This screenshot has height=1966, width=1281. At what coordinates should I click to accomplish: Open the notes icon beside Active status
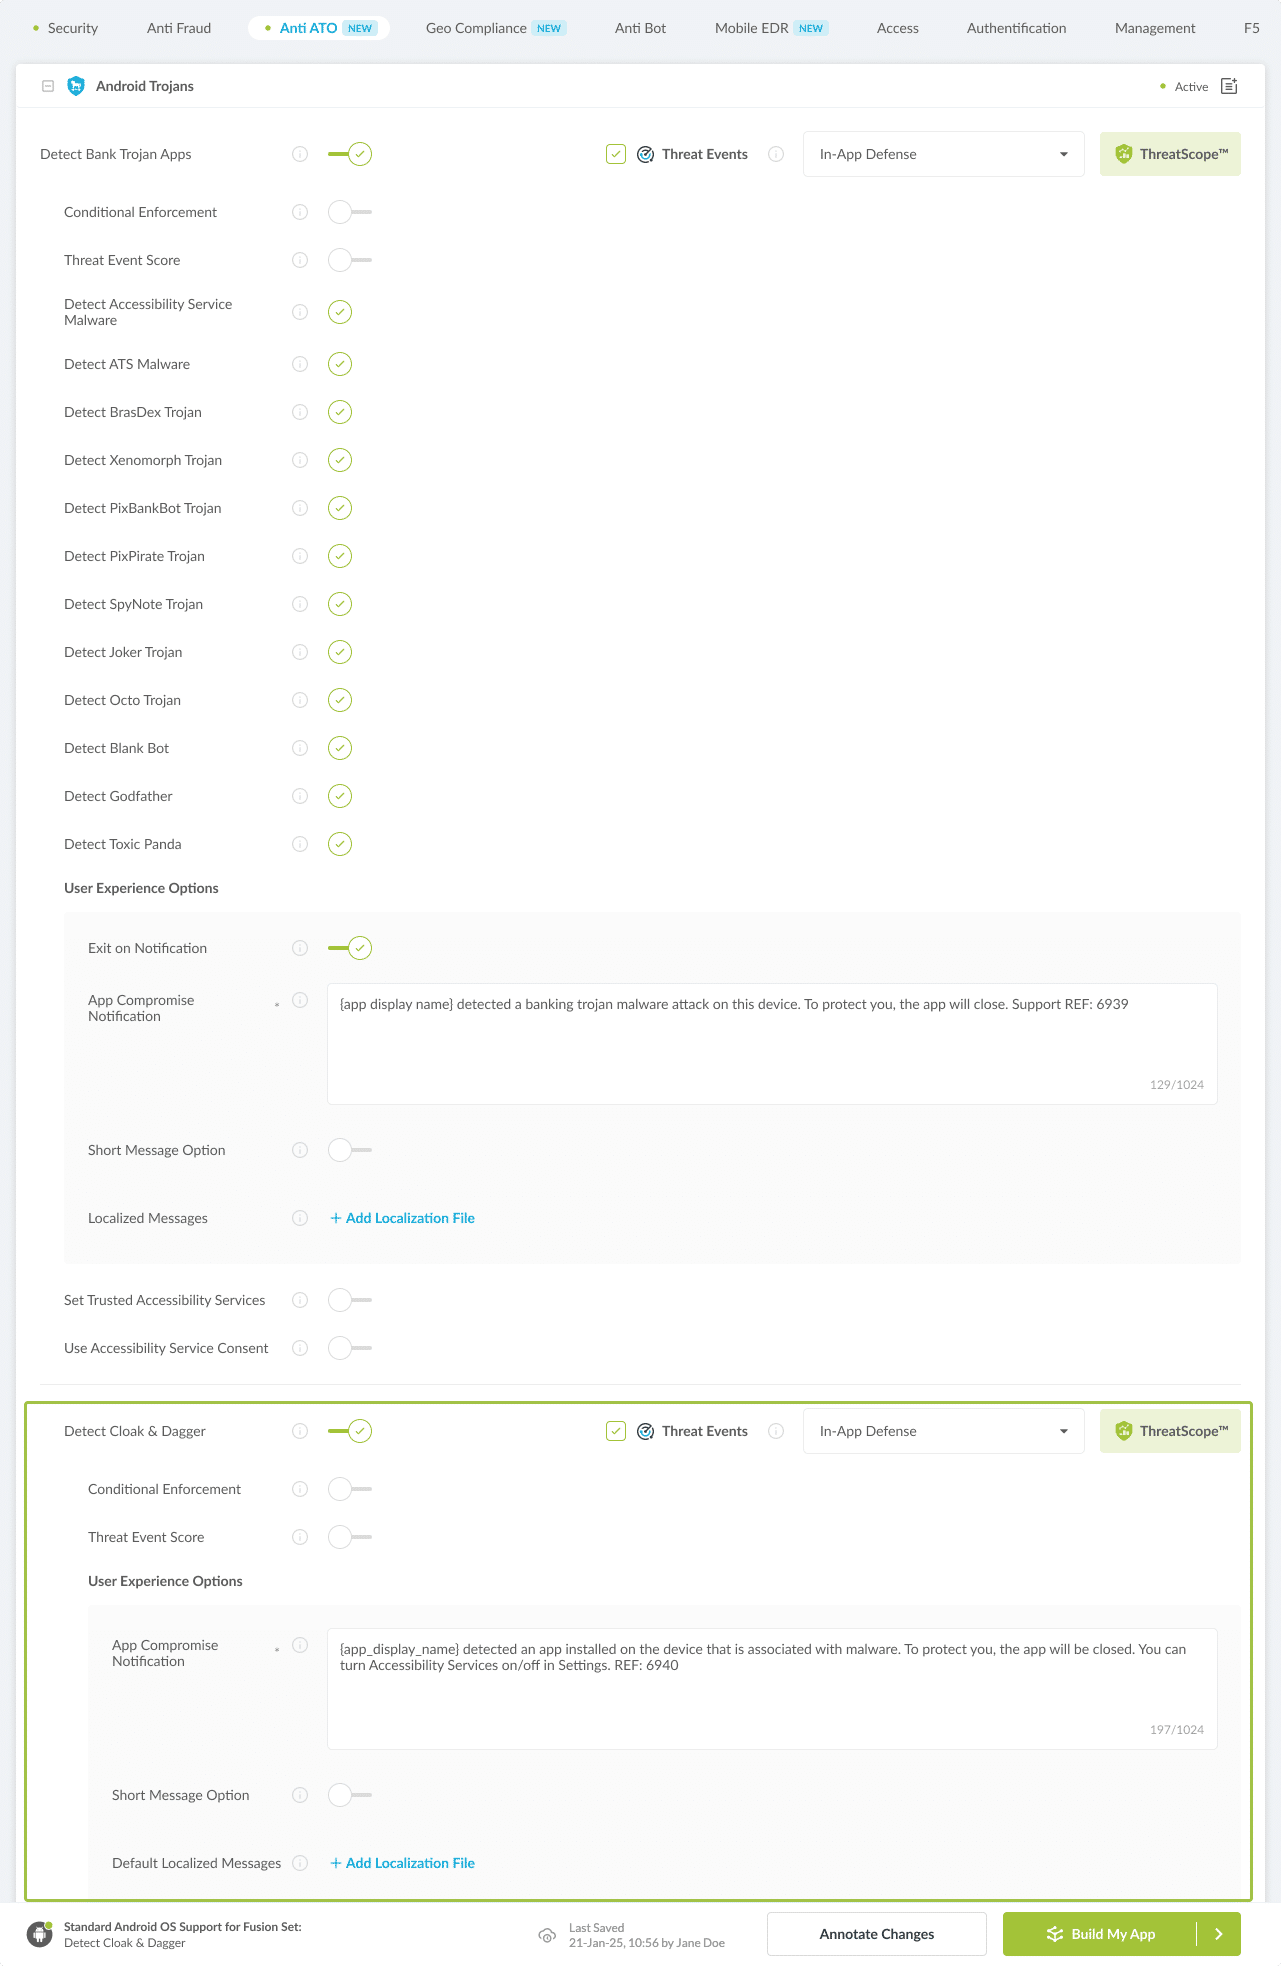tap(1229, 86)
